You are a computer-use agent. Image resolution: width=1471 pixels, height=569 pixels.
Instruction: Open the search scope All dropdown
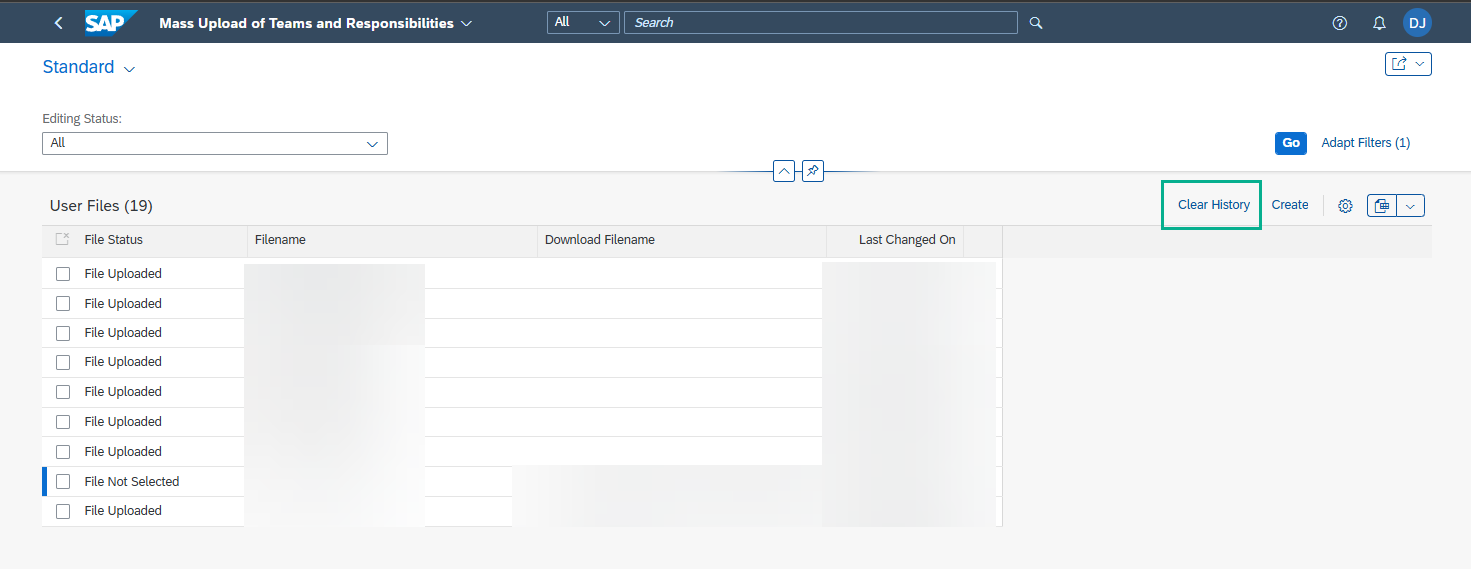[583, 23]
